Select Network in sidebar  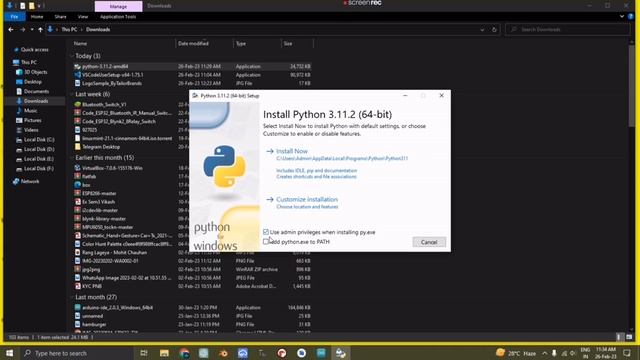(30, 181)
